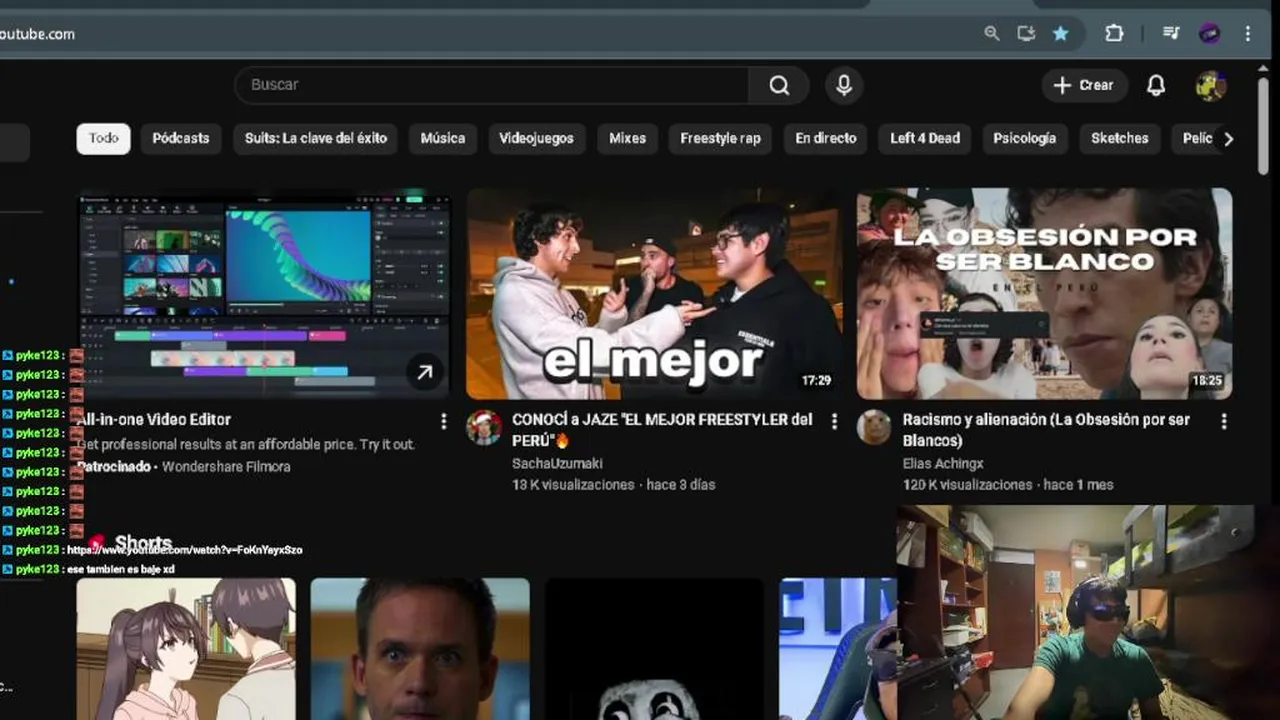Click the Crear button
The image size is (1280, 720).
[1084, 85]
